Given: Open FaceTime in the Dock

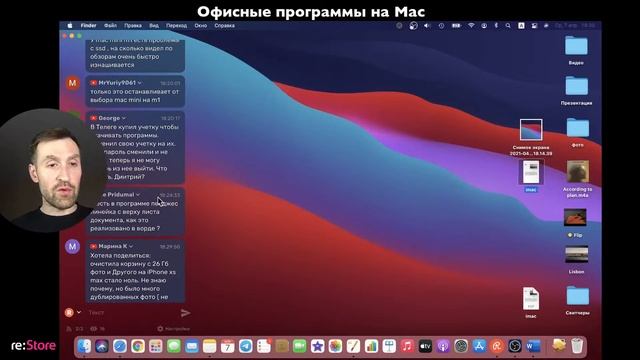Looking at the screenshot, I should (300, 347).
